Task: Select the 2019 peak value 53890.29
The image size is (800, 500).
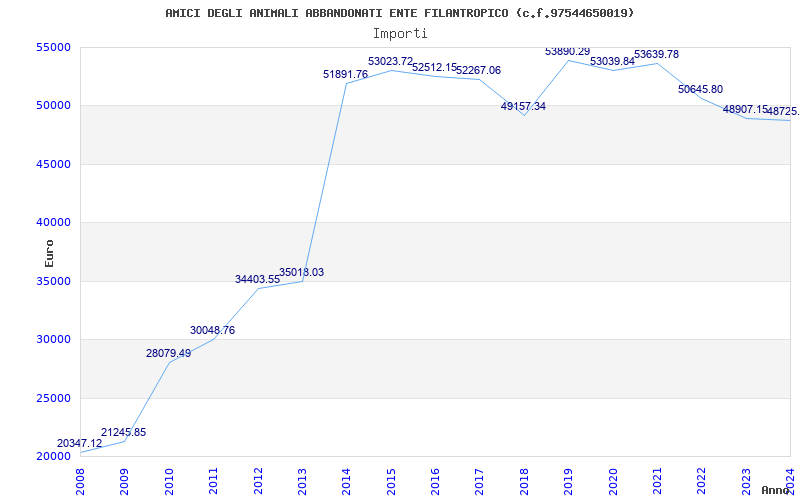Action: (567, 51)
